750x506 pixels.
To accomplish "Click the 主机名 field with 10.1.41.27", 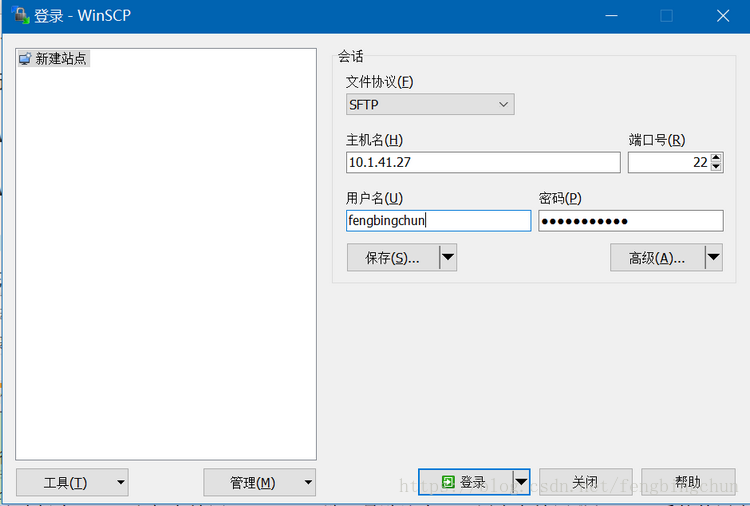I will coord(483,163).
